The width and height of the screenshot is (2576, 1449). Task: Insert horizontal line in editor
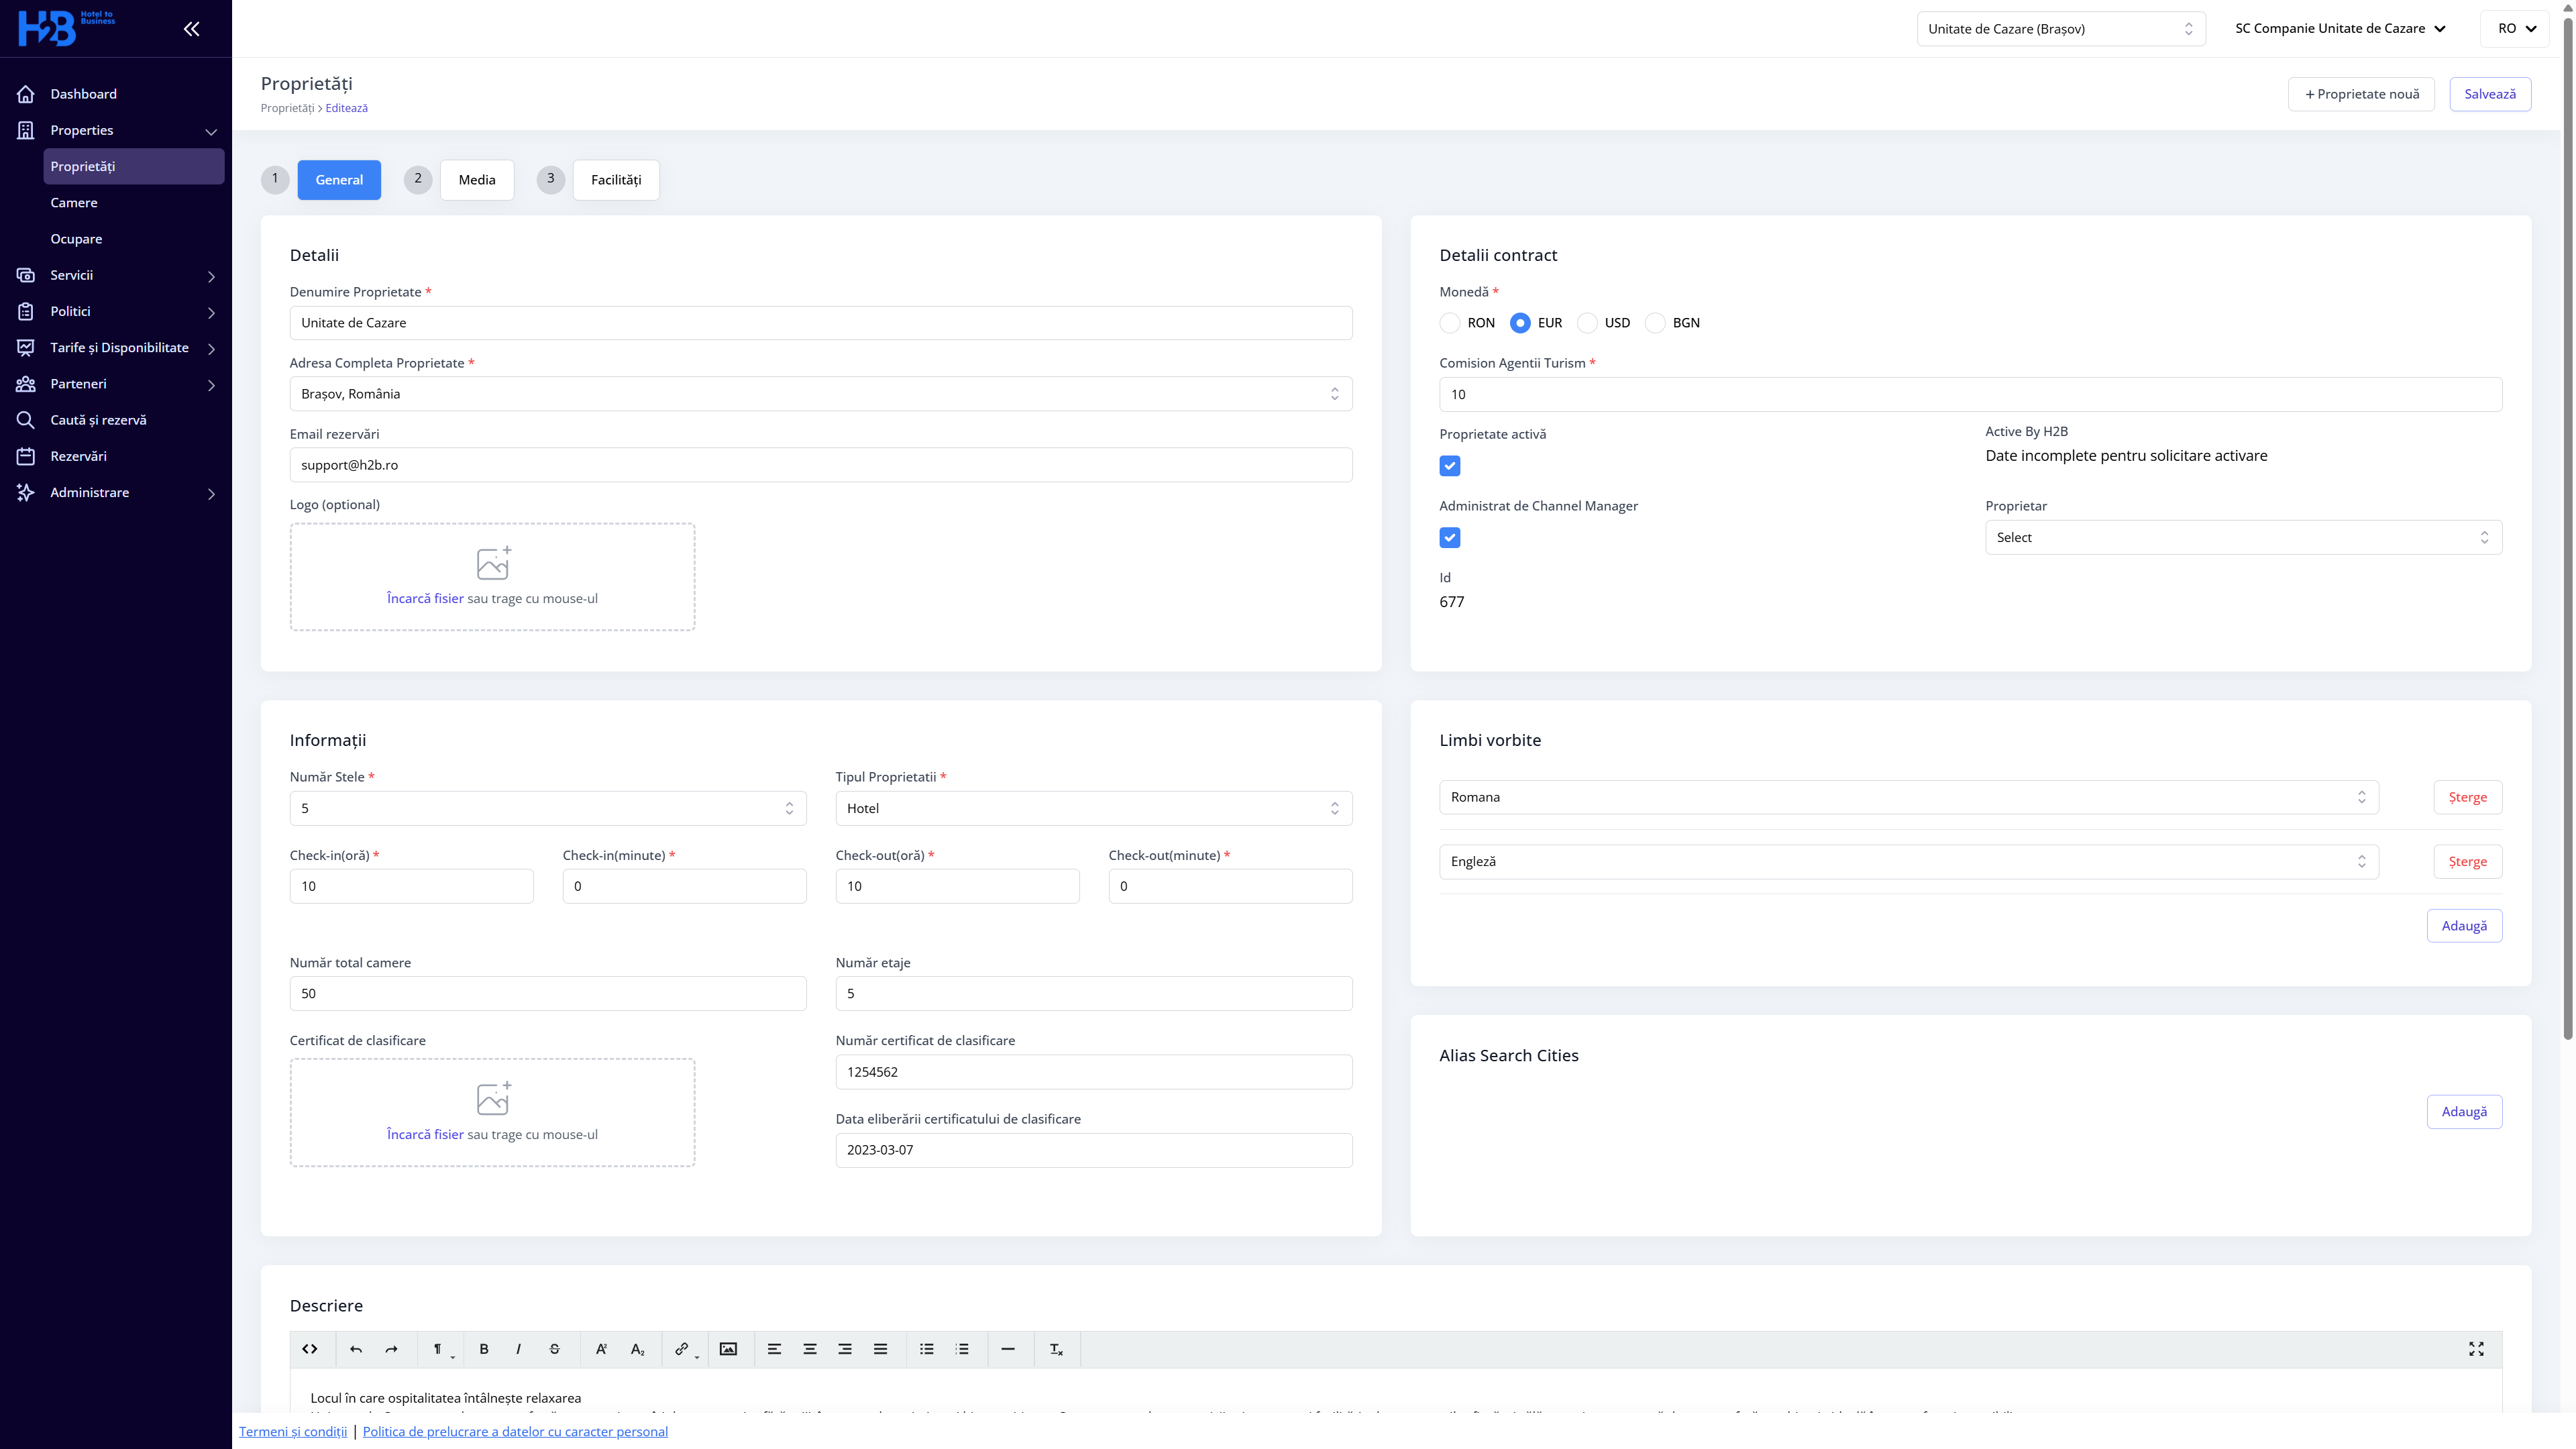pos(1008,1349)
